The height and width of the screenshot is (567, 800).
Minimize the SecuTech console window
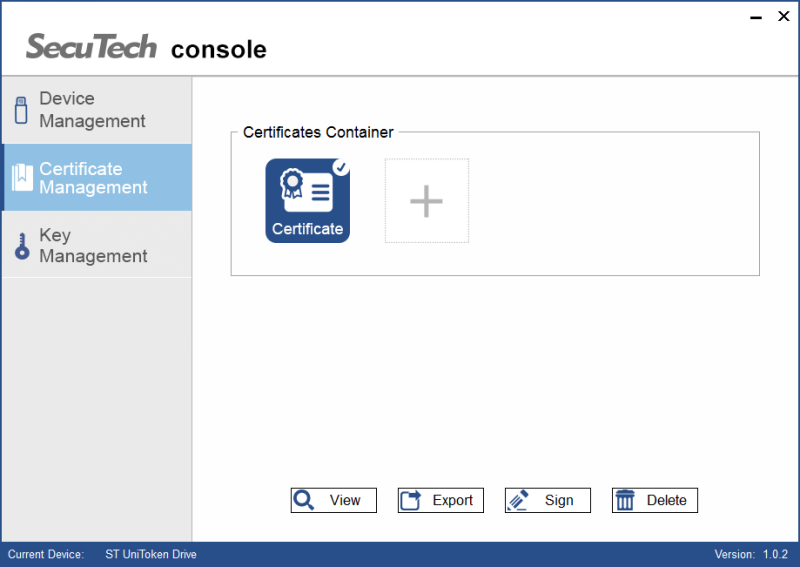pyautogui.click(x=756, y=17)
